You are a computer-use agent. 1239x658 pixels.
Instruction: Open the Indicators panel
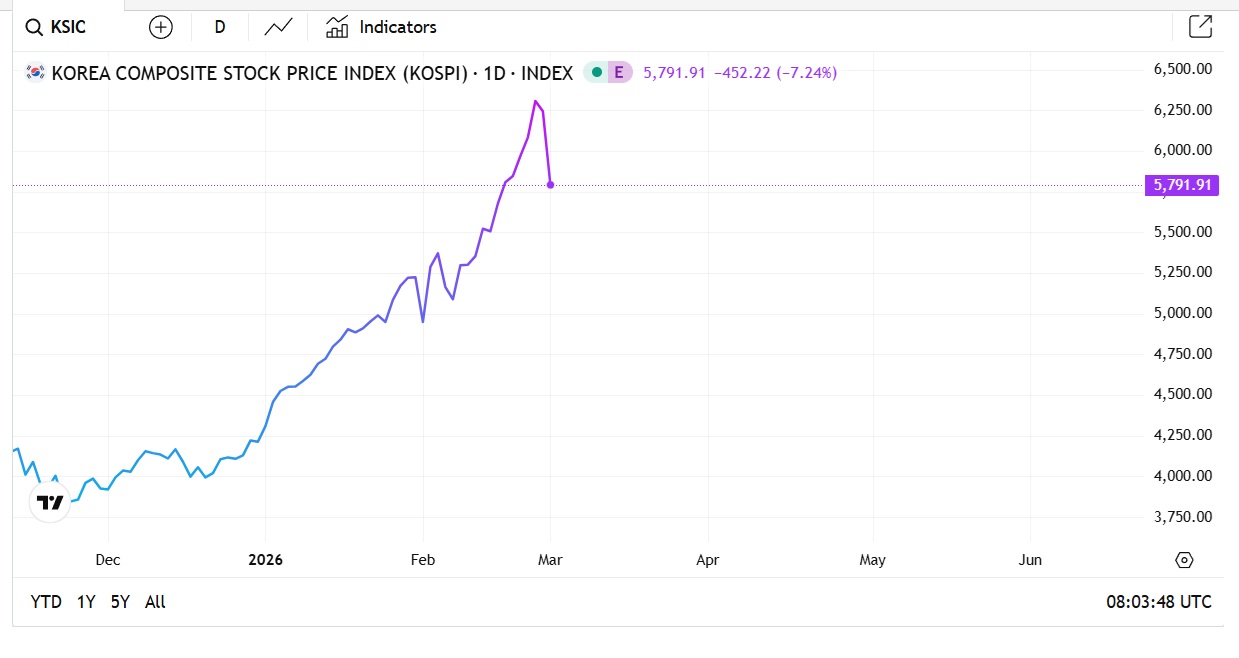[382, 27]
